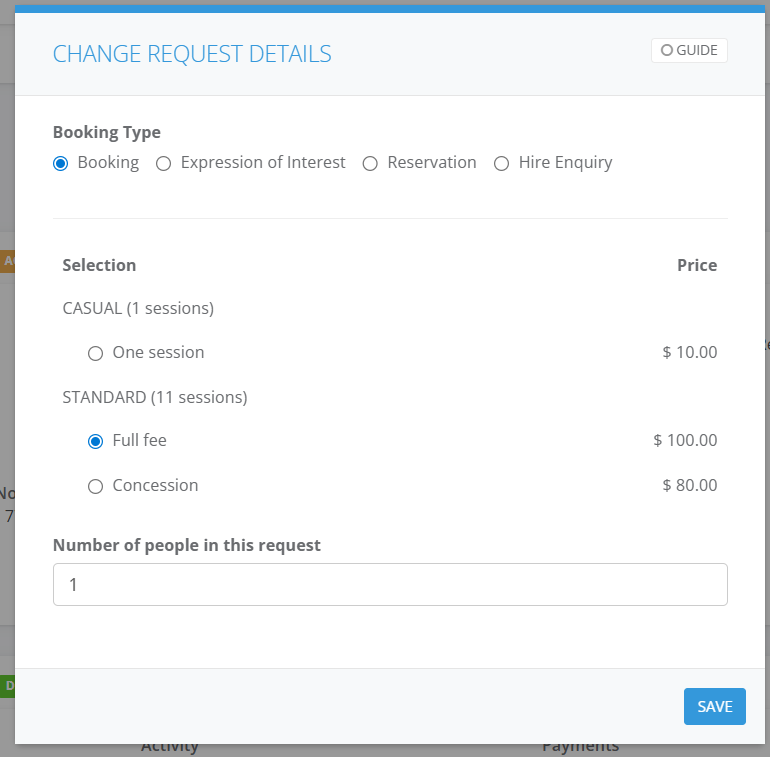Viewport: 770px width, 757px height.
Task: Pick the Hire Enquiry booking type
Action: click(502, 163)
